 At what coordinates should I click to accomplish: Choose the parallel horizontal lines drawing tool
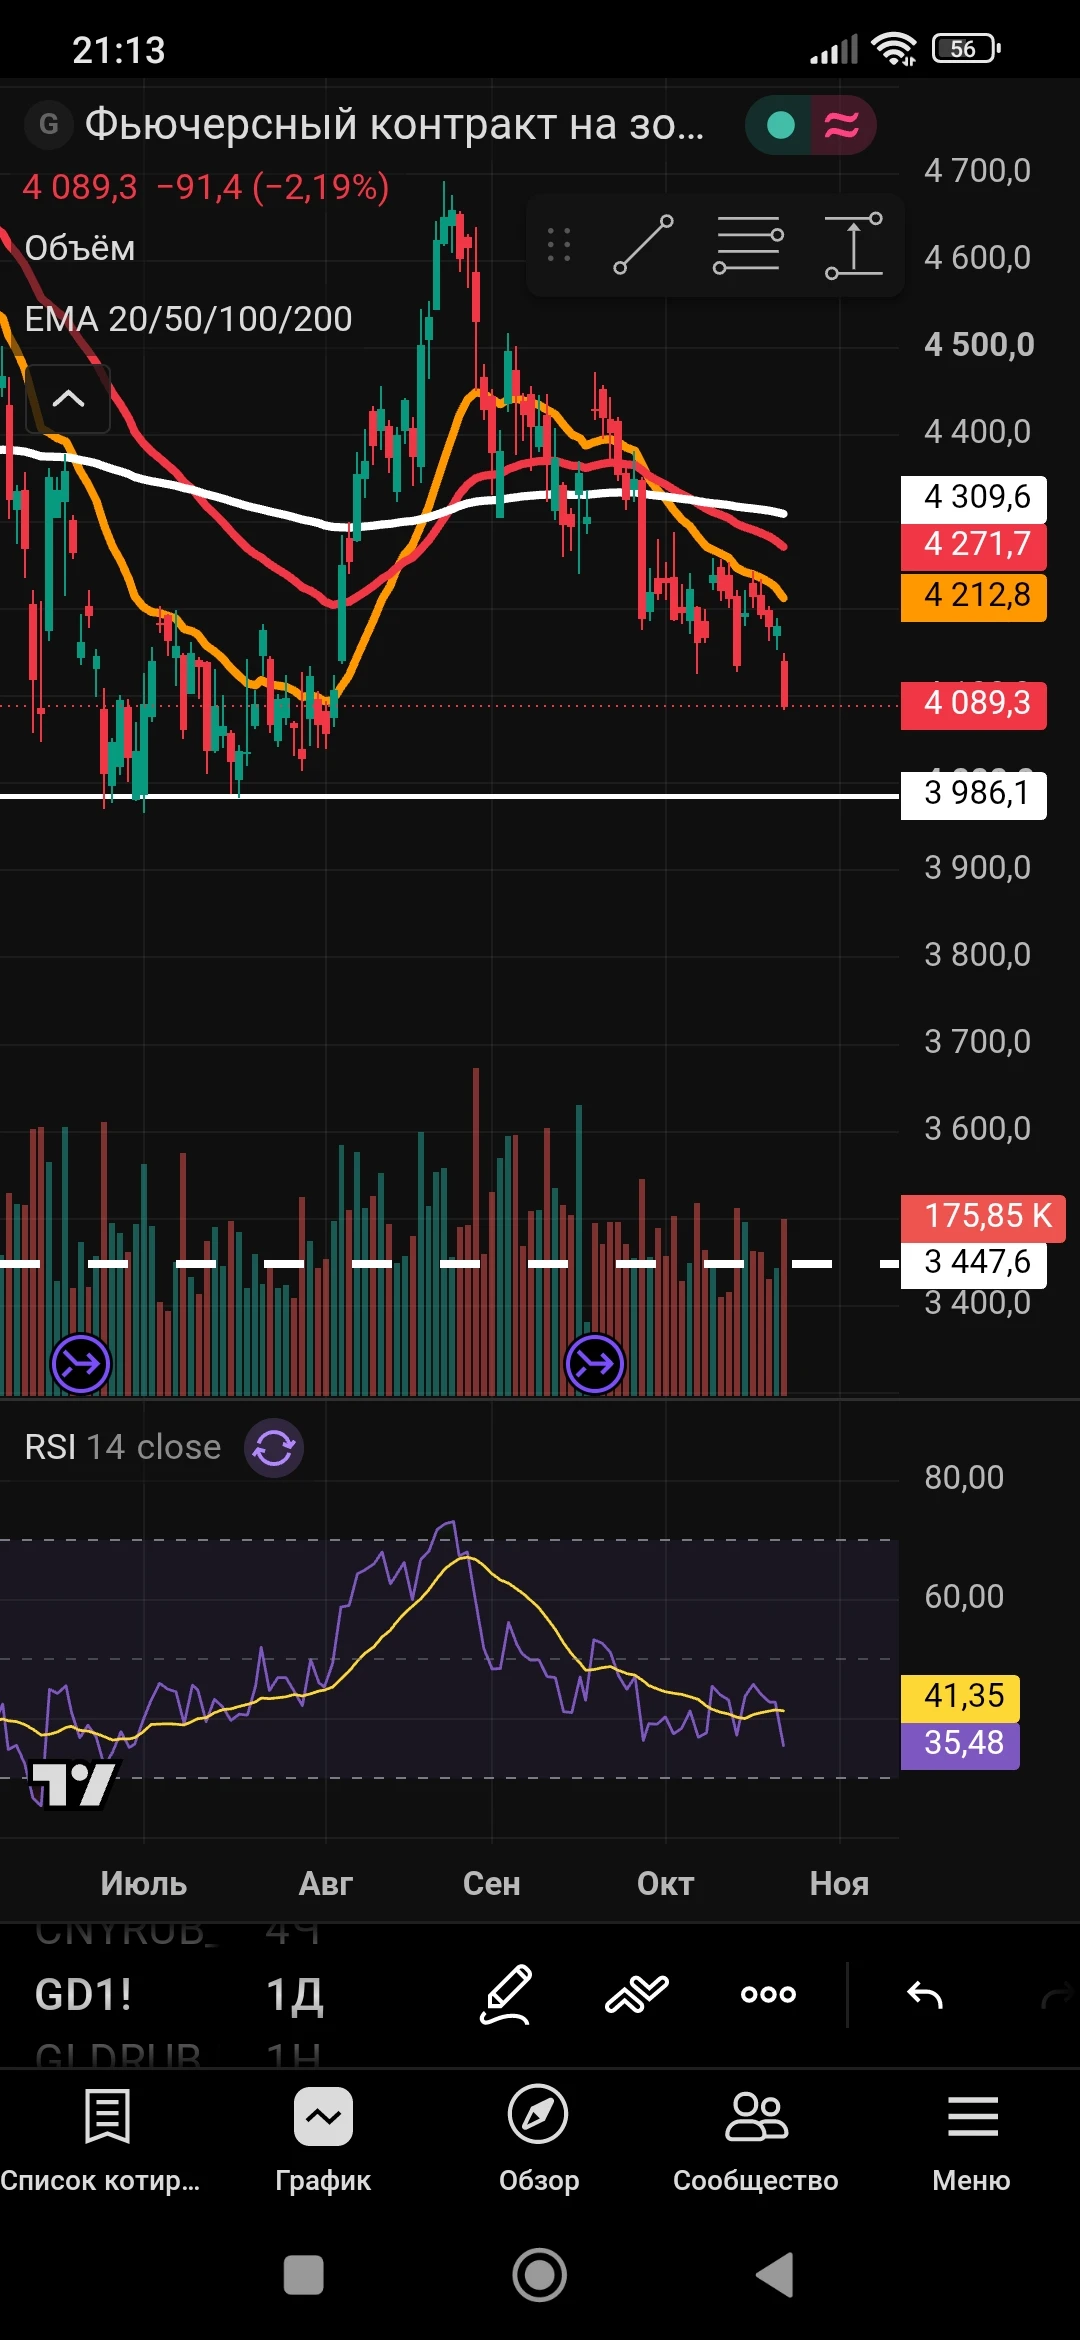(x=748, y=244)
